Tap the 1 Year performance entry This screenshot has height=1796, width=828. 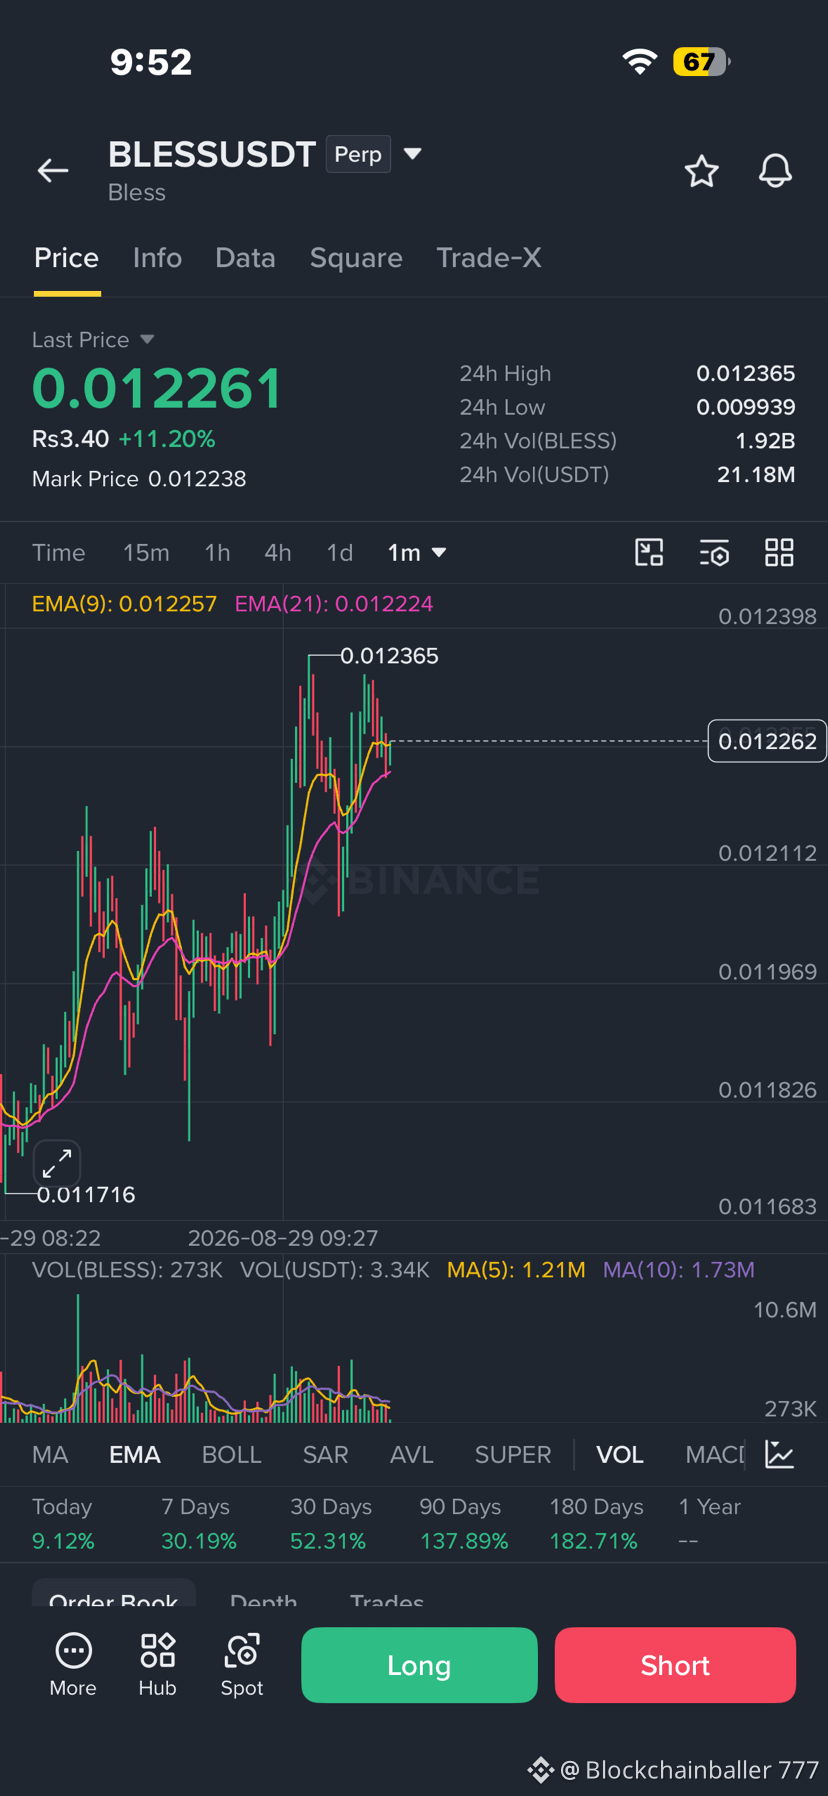(710, 1524)
